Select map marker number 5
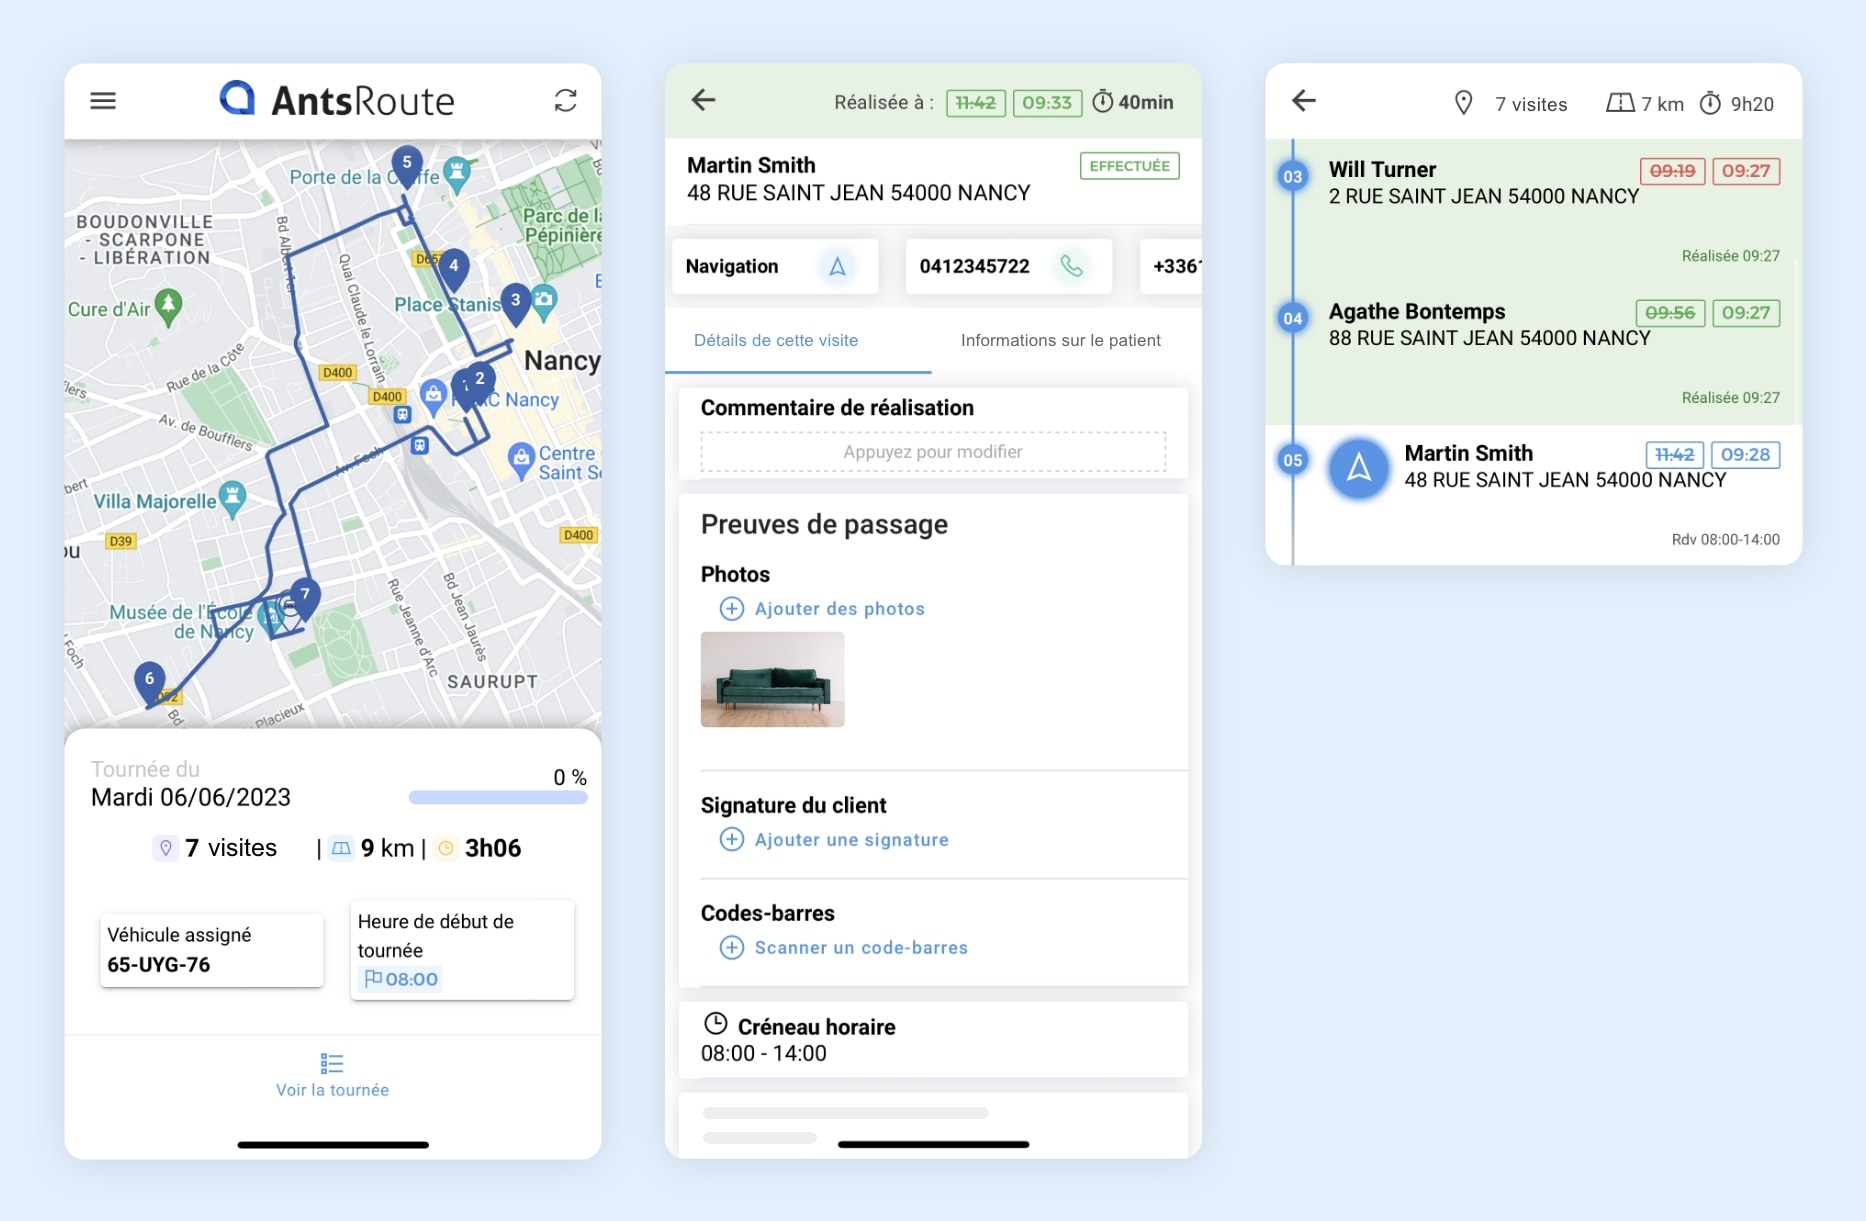Screen dimensions: 1866x1221 pyautogui.click(x=406, y=164)
